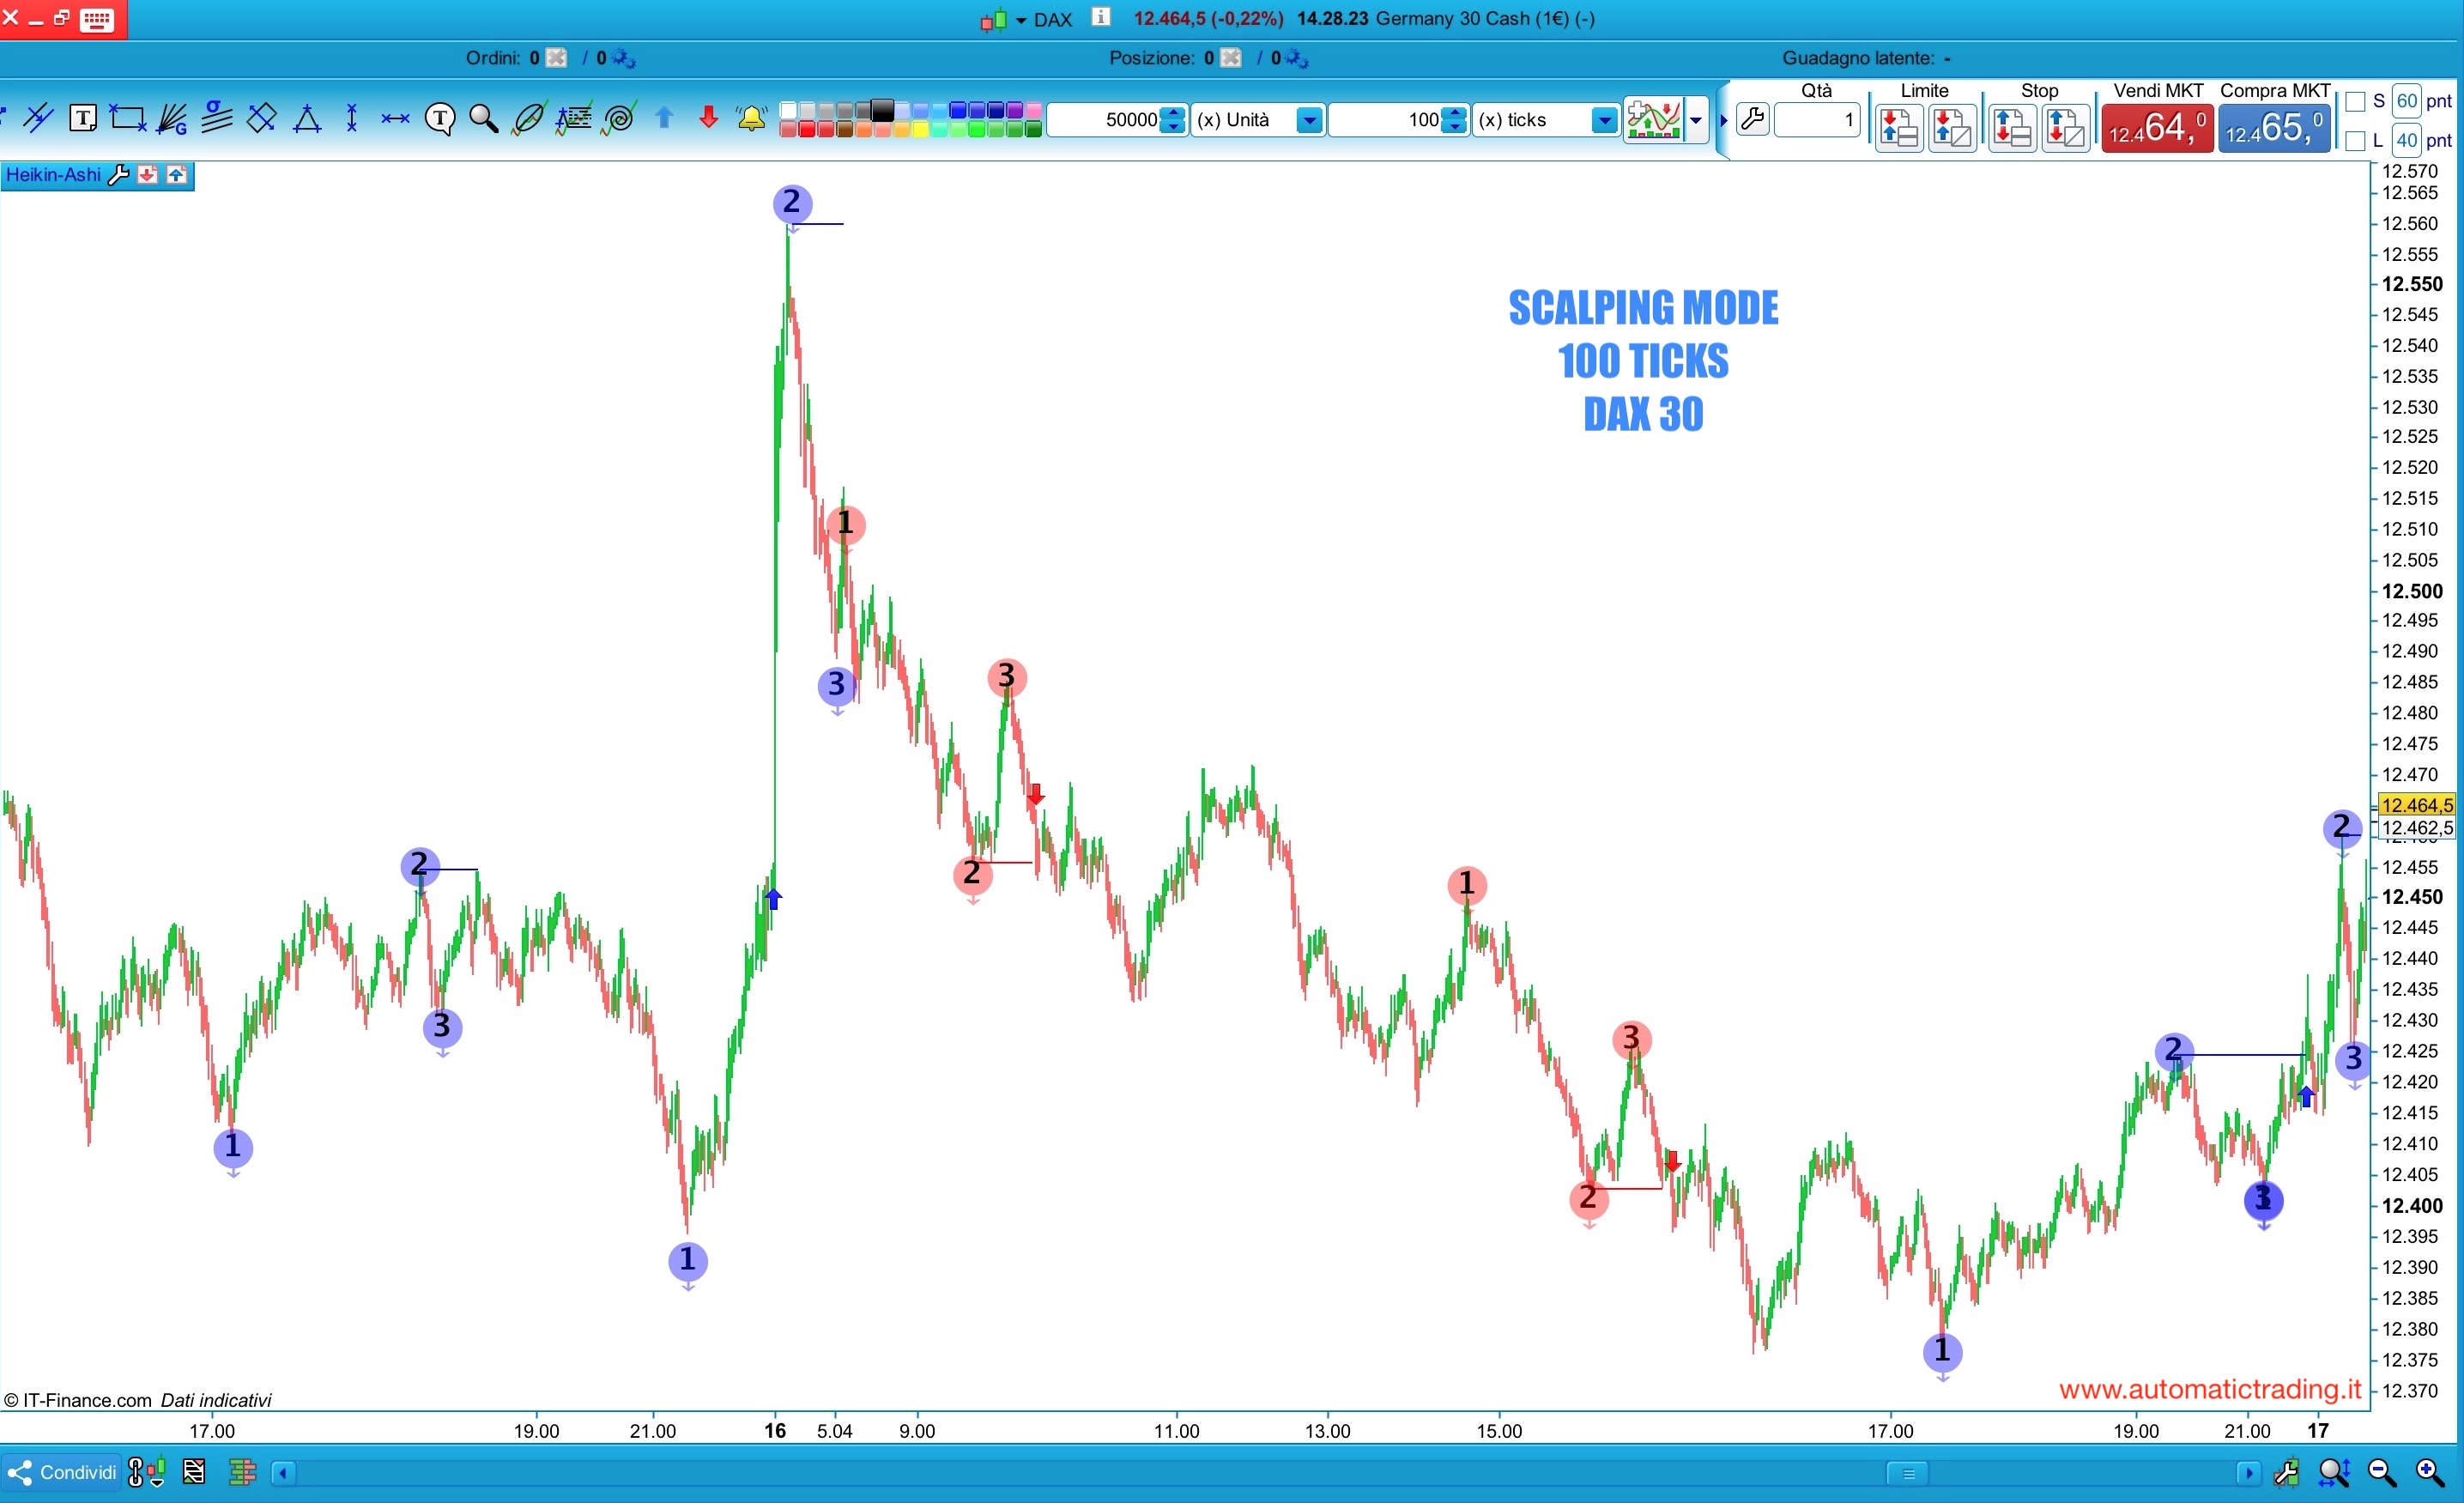This screenshot has height=1503, width=2464.
Task: Enable the S stop checkbox
Action: coord(2355,102)
